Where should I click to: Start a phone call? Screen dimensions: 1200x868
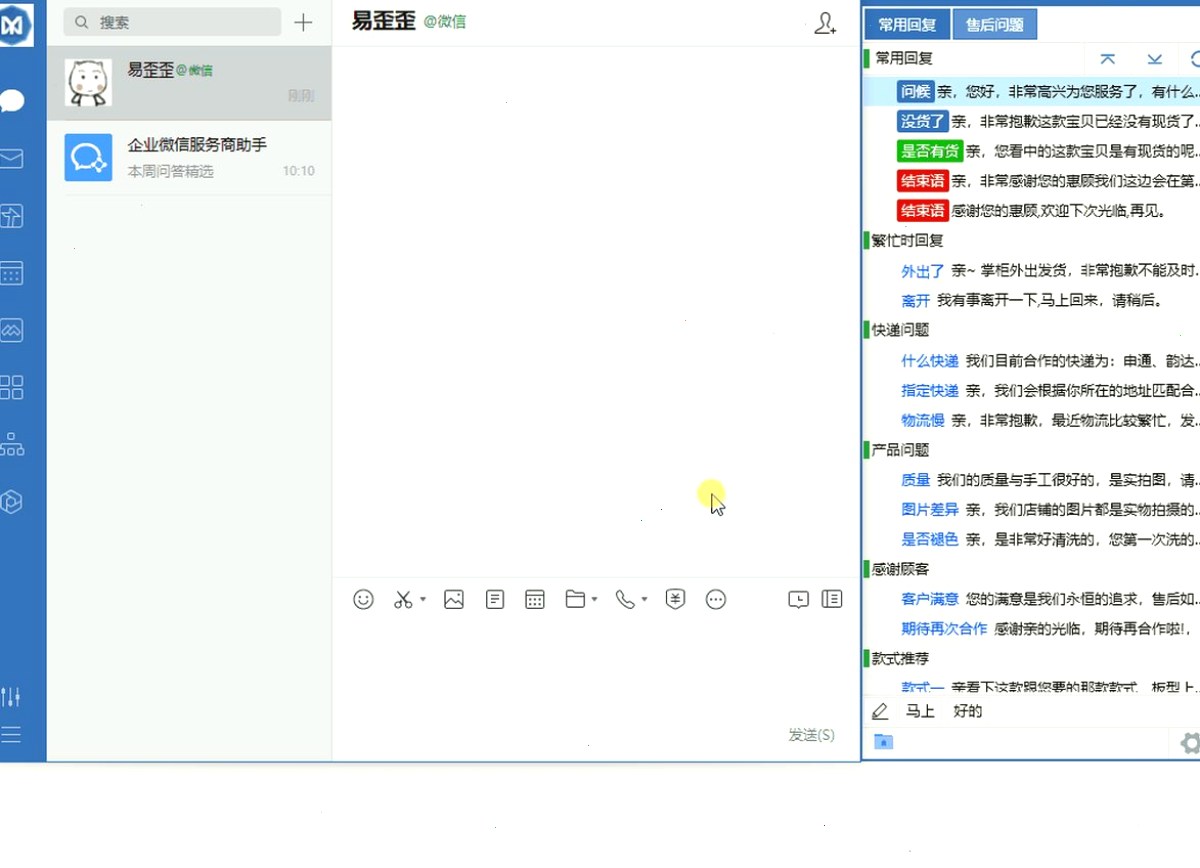(625, 599)
